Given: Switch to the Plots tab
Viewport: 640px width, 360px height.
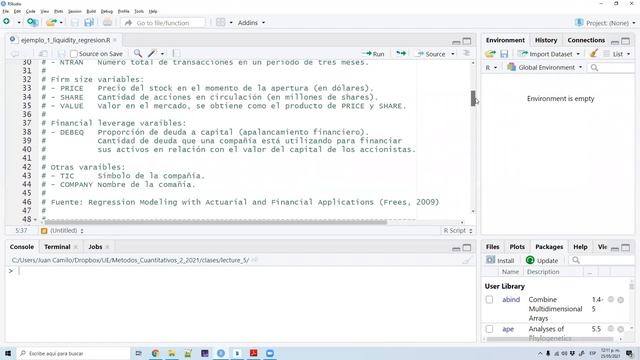Looking at the screenshot, I should (x=517, y=247).
